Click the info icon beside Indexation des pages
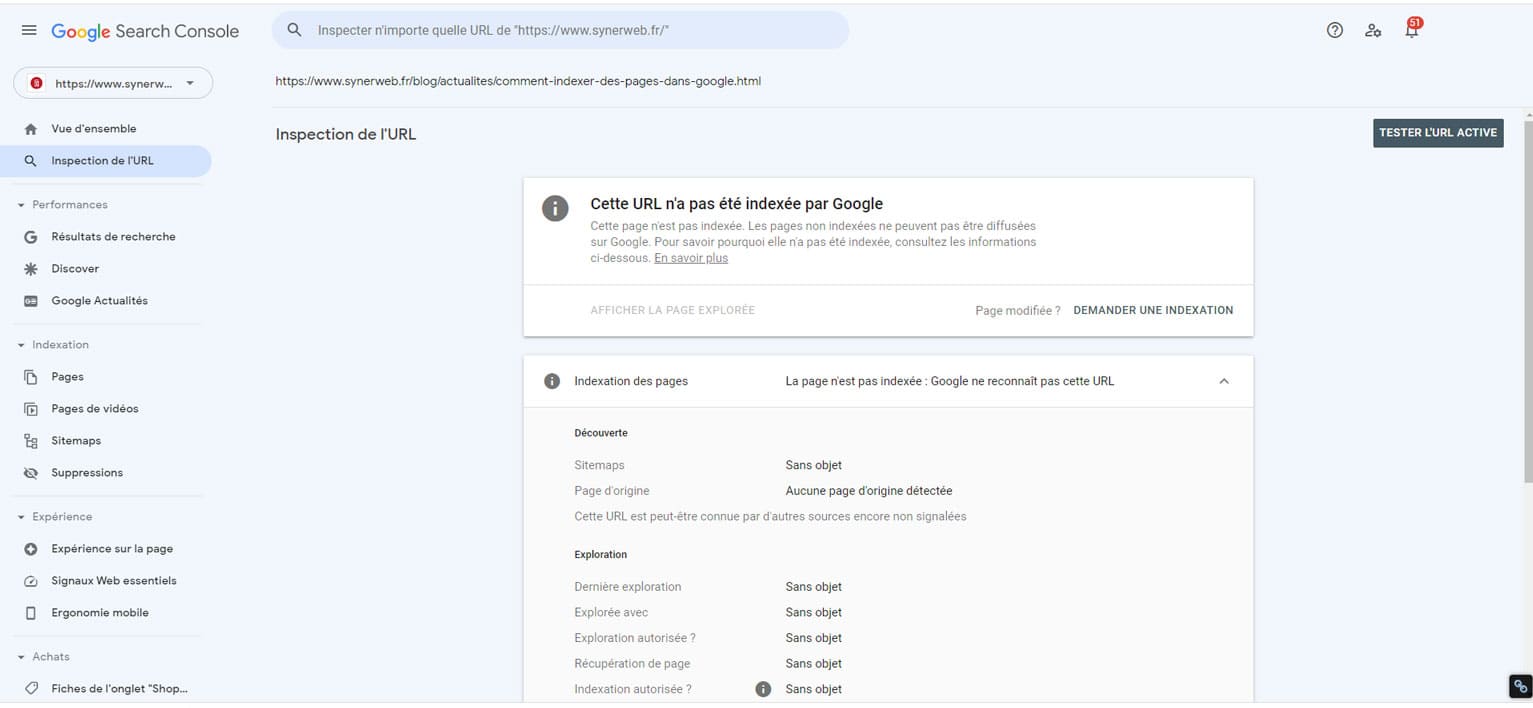 pyautogui.click(x=551, y=381)
